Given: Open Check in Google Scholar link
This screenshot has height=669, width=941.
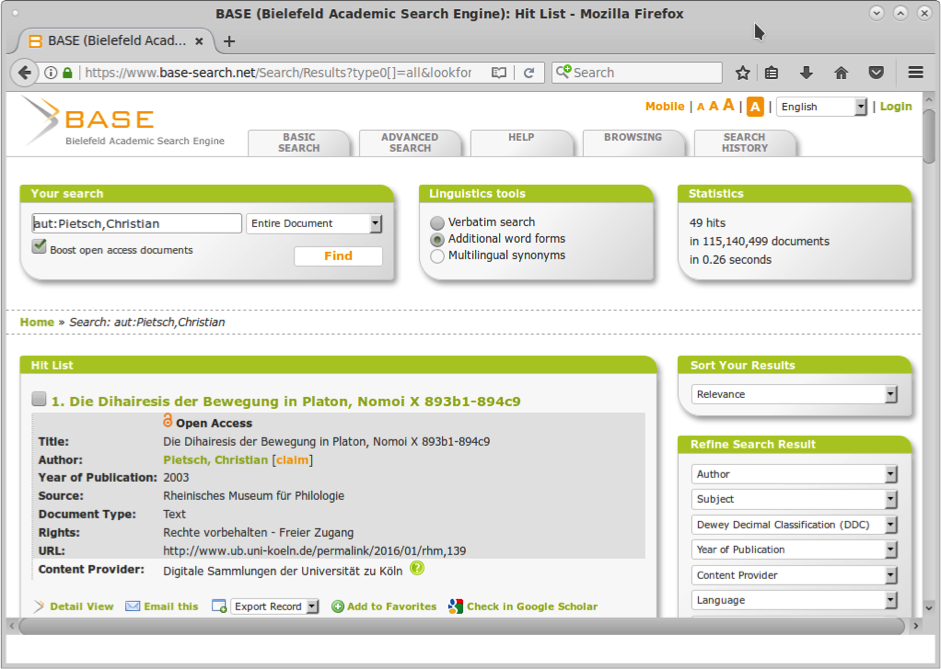Looking at the screenshot, I should click(531, 606).
